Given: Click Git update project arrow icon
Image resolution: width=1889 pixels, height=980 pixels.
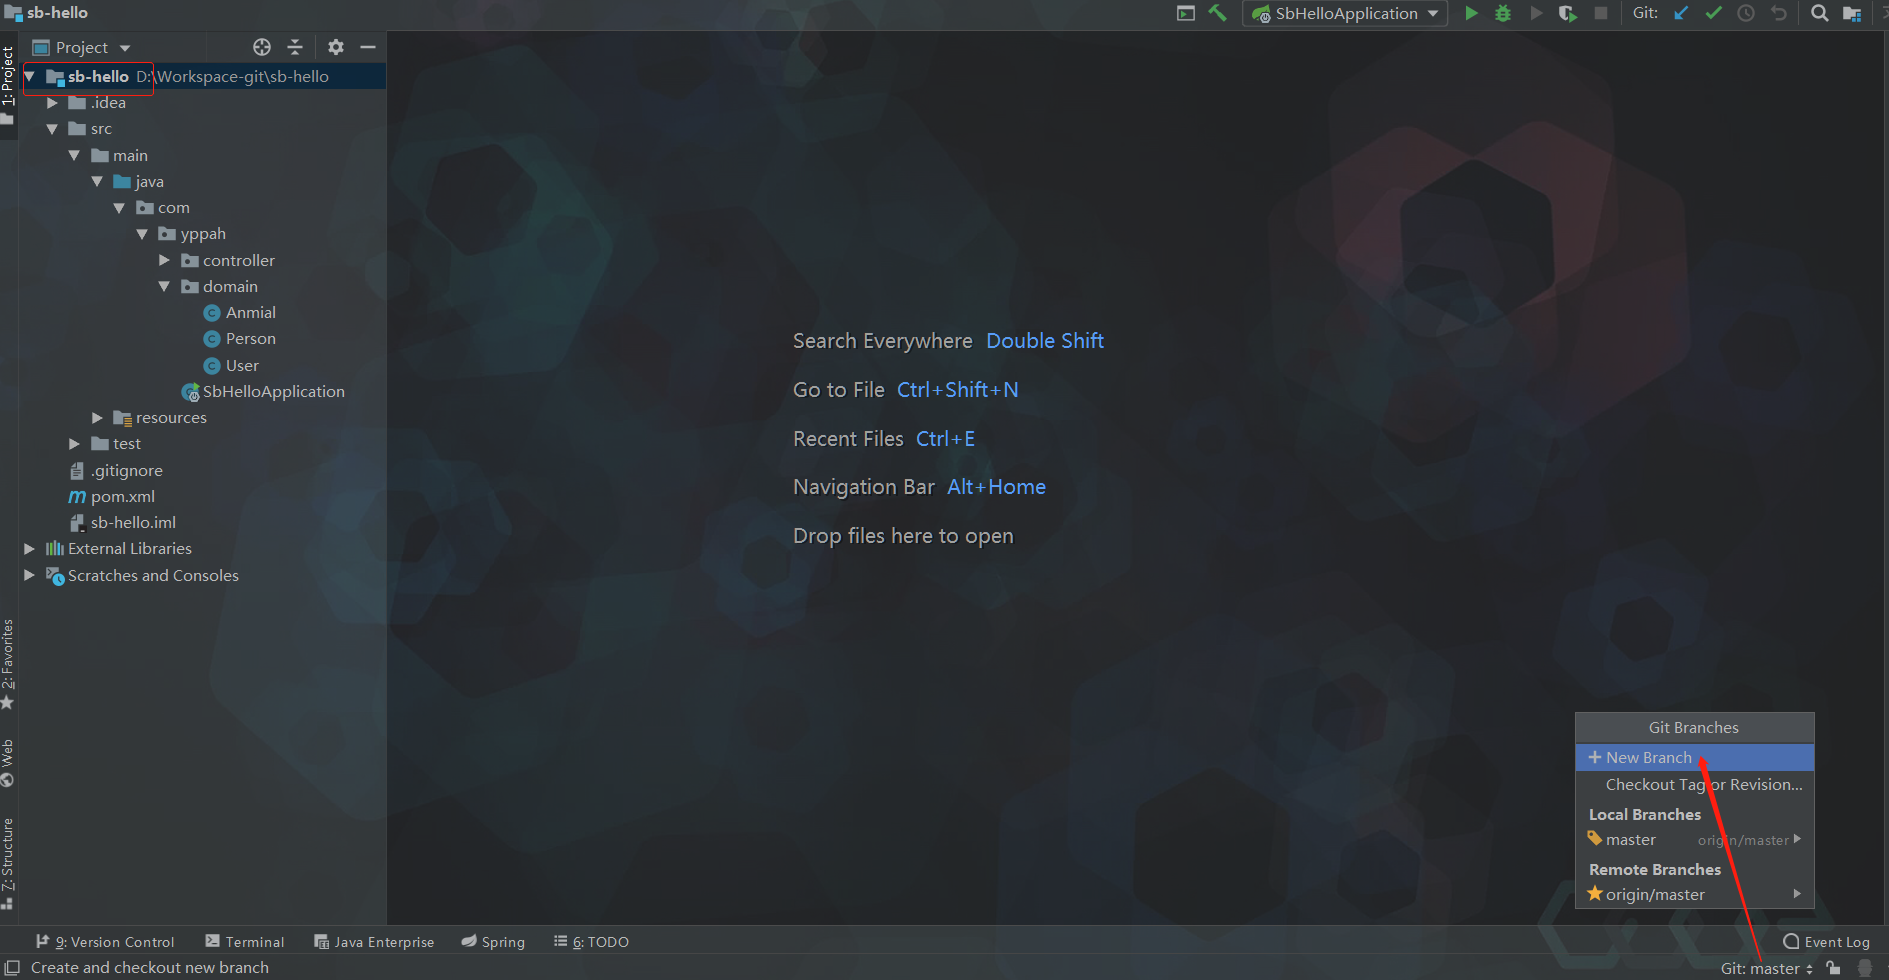Looking at the screenshot, I should pos(1681,14).
